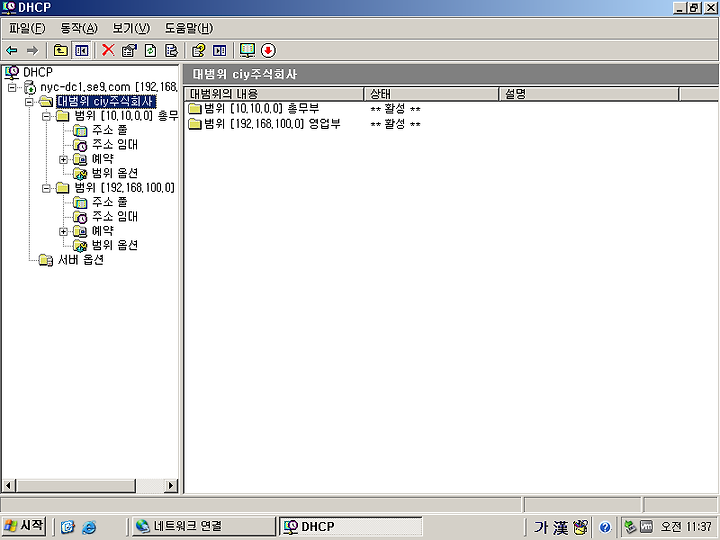Click Export List toolbar icon

tap(171, 51)
